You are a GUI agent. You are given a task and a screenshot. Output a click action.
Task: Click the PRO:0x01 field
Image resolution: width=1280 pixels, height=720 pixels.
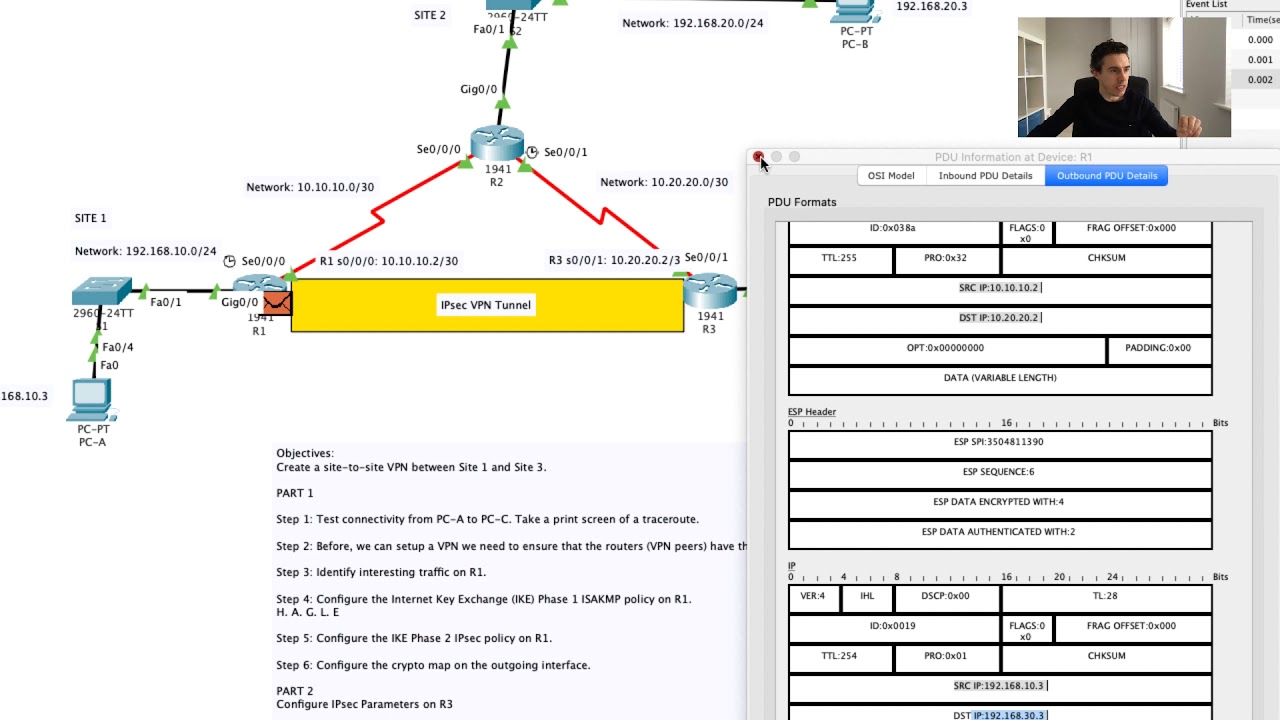coord(947,656)
